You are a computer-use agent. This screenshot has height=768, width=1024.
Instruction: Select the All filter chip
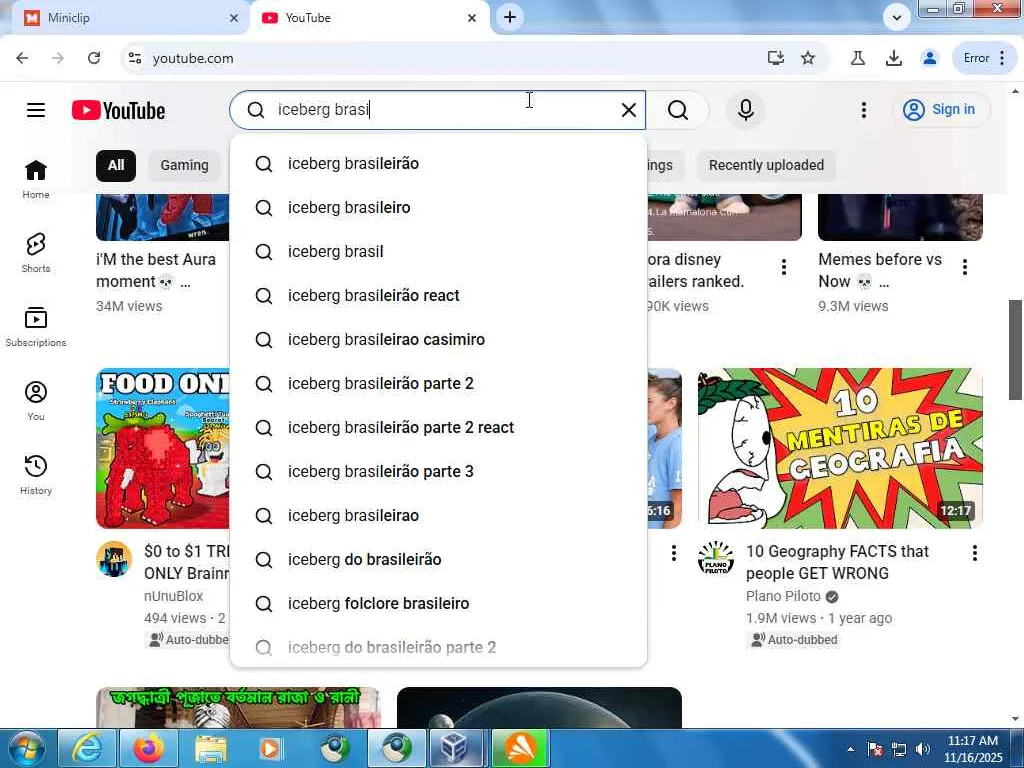(x=116, y=165)
